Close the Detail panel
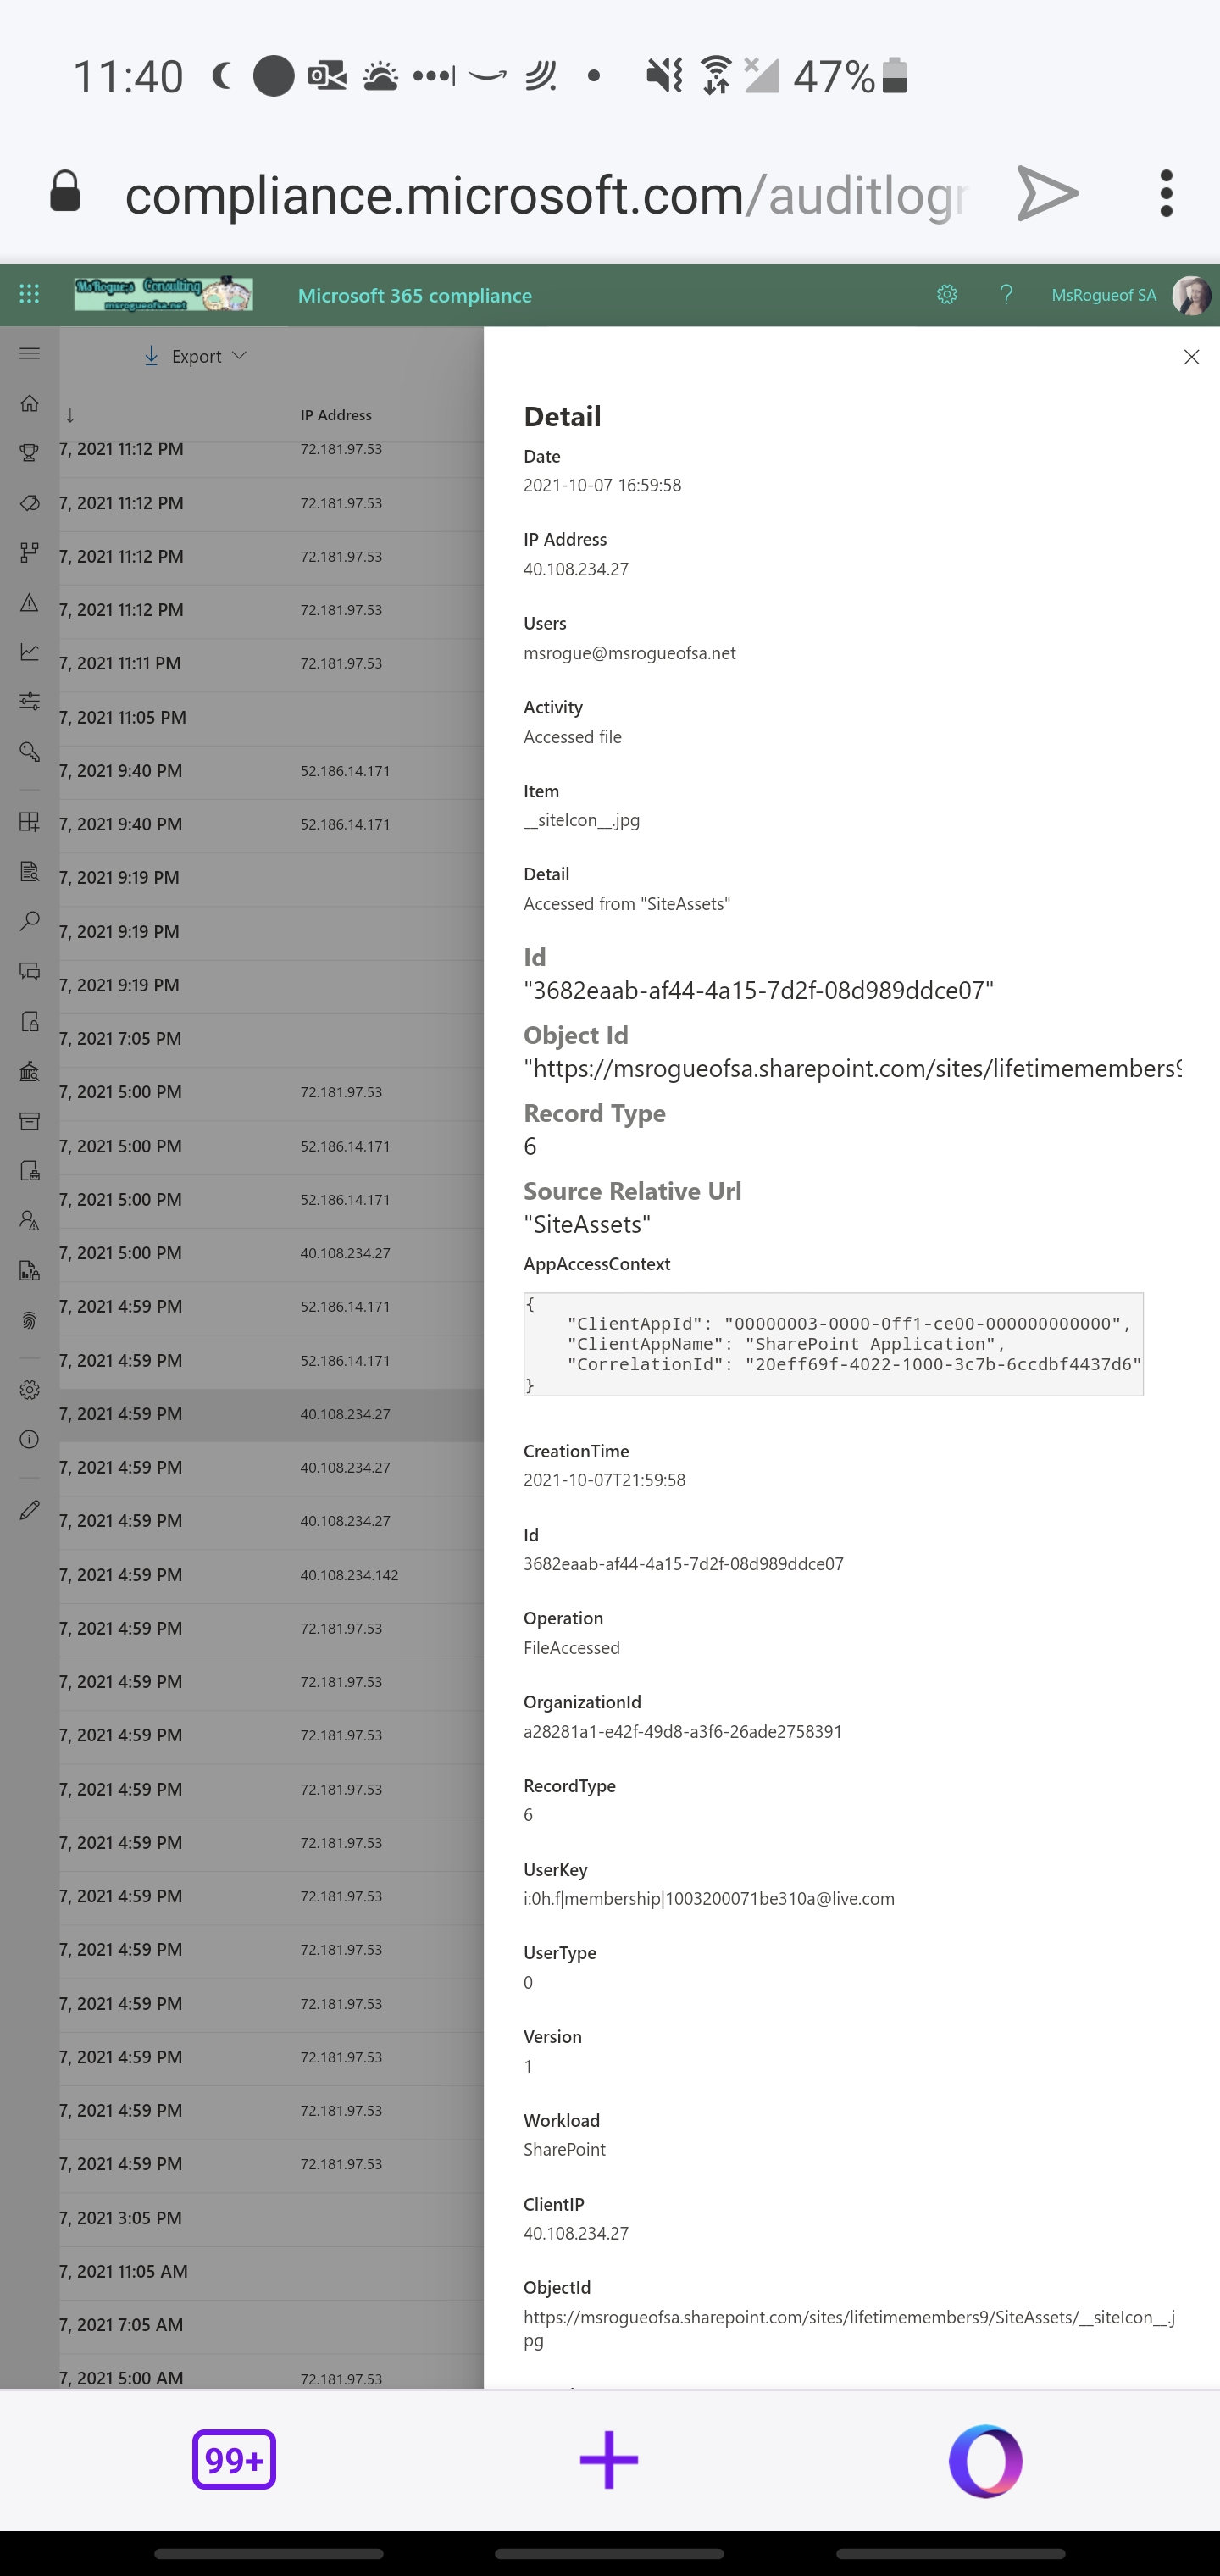The image size is (1220, 2576). pos(1191,357)
